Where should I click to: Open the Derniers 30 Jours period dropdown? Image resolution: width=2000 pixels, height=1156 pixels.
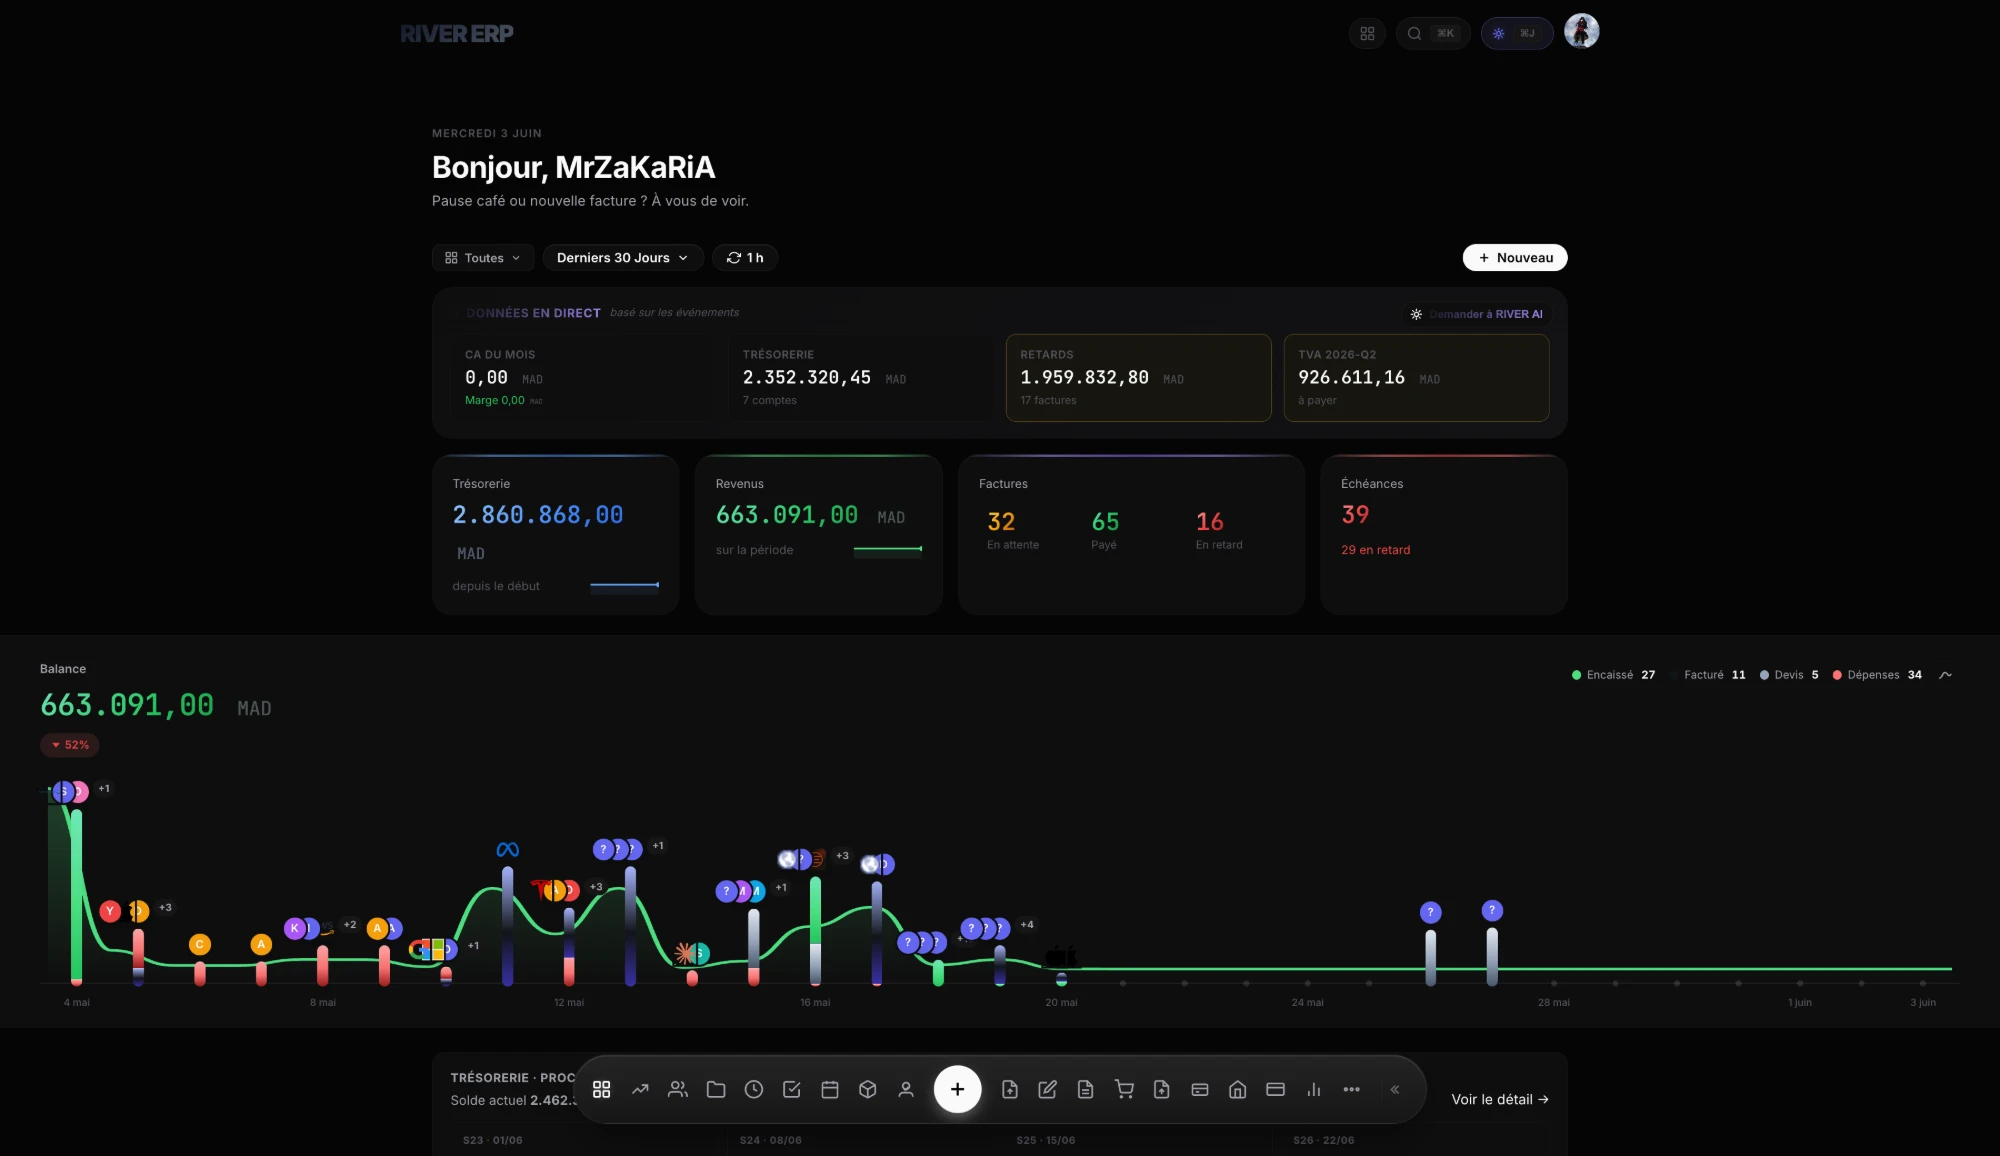(x=623, y=258)
